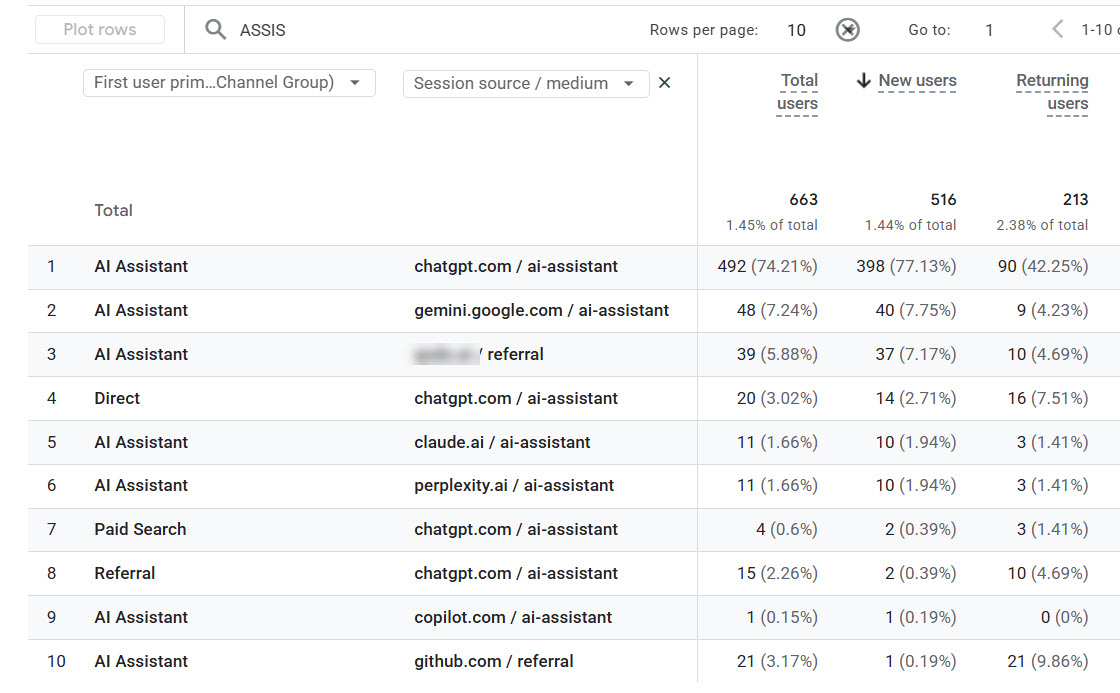This screenshot has width=1120, height=693.
Task: Go to previous page of results
Action: 1058,29
